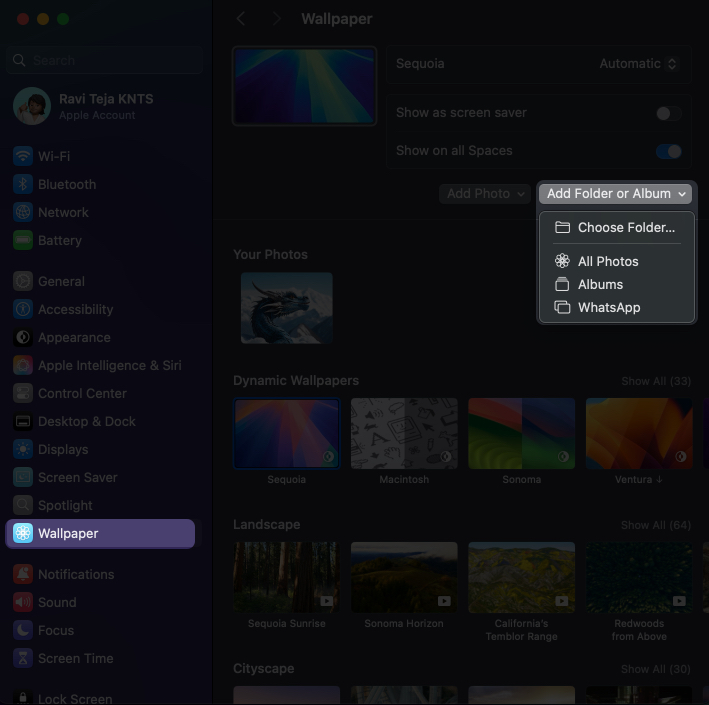Pick Albums from the dropdown menu
Viewport: 709px width, 705px height.
[x=617, y=284]
